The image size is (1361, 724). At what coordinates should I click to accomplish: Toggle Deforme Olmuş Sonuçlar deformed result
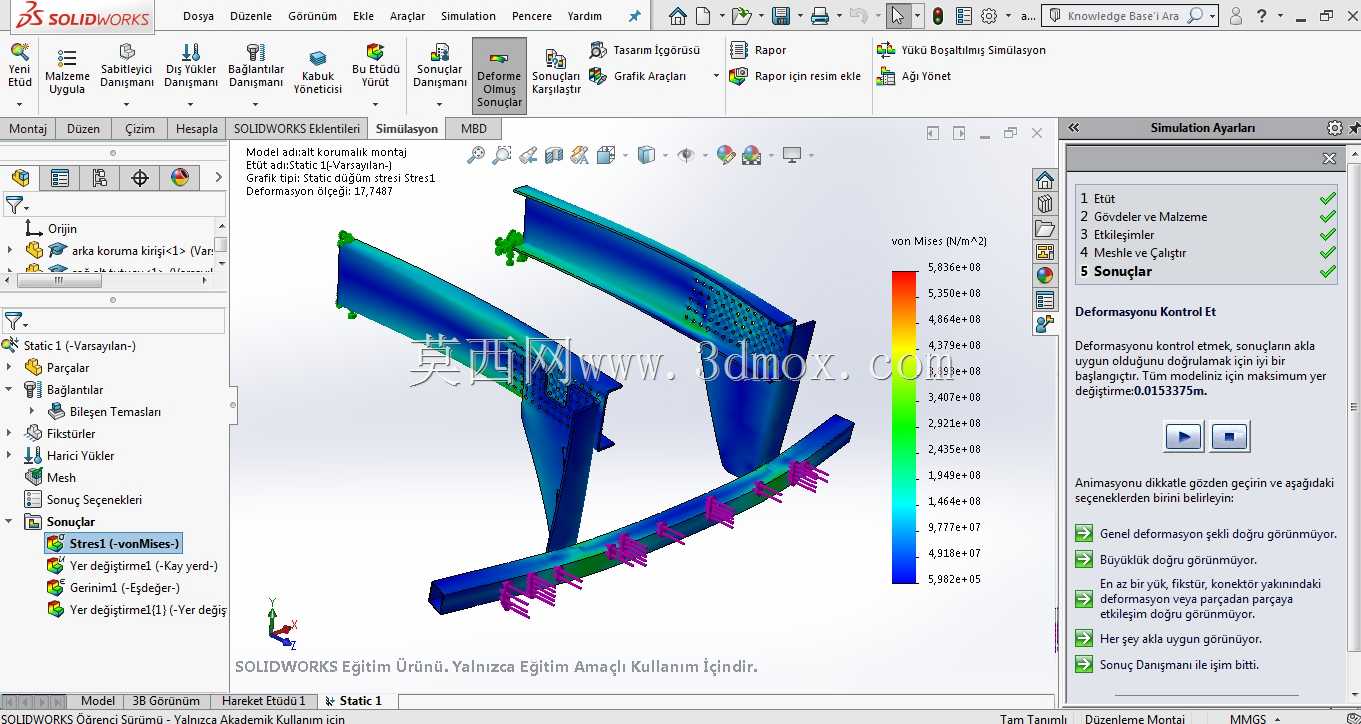coord(499,76)
